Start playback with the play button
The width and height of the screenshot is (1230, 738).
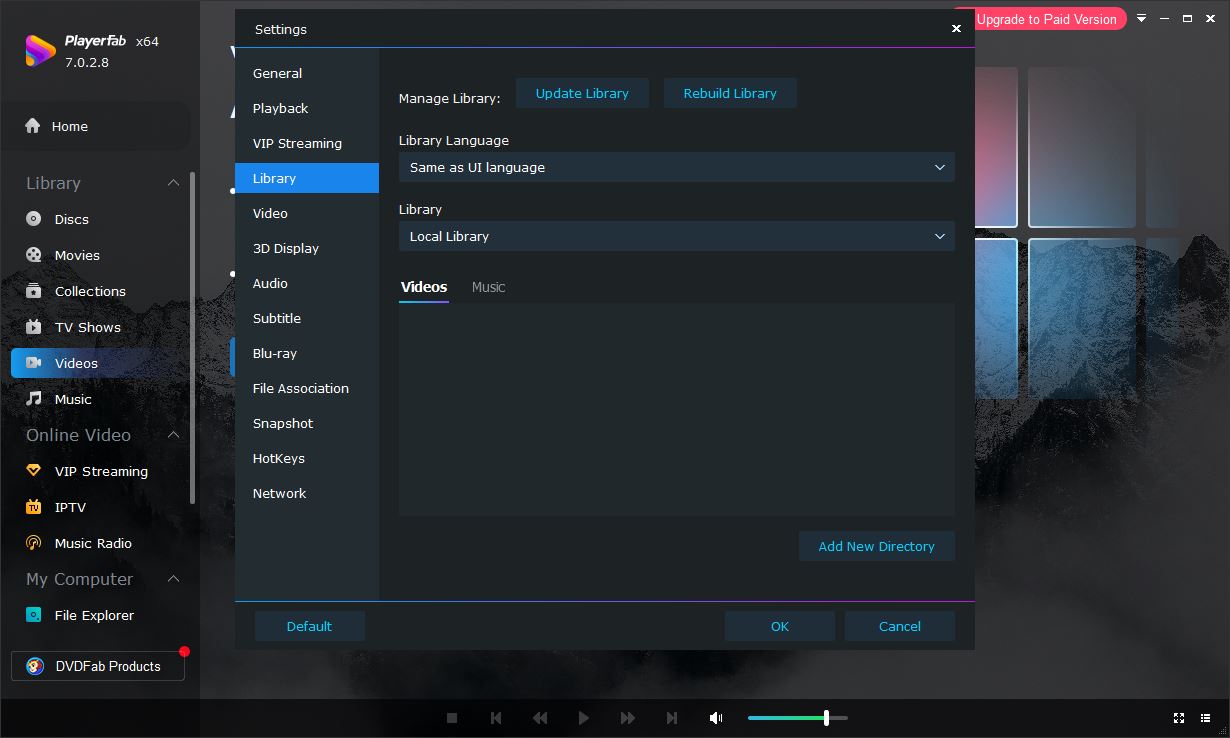pos(584,718)
